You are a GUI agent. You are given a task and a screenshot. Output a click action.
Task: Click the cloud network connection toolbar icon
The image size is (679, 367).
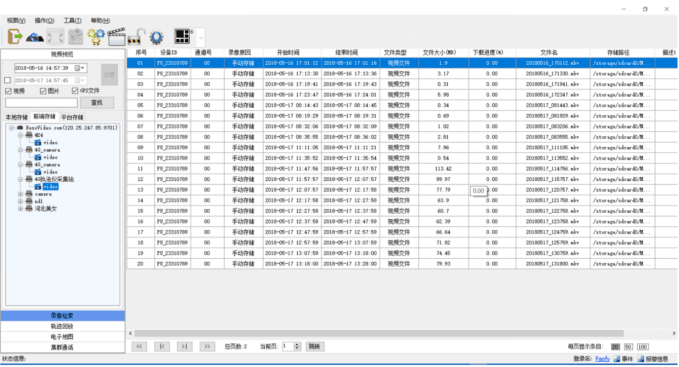tap(35, 38)
